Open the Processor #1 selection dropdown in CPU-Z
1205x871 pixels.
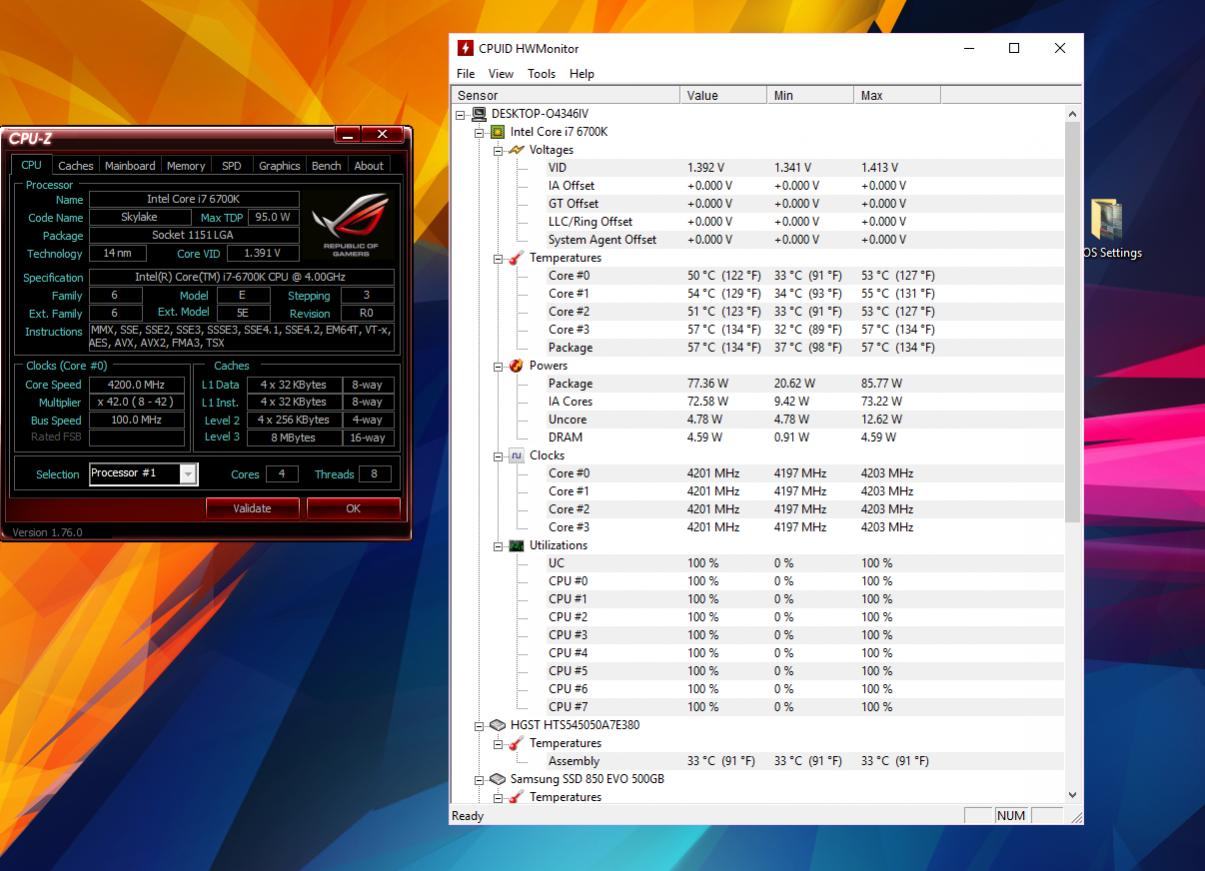pos(188,474)
